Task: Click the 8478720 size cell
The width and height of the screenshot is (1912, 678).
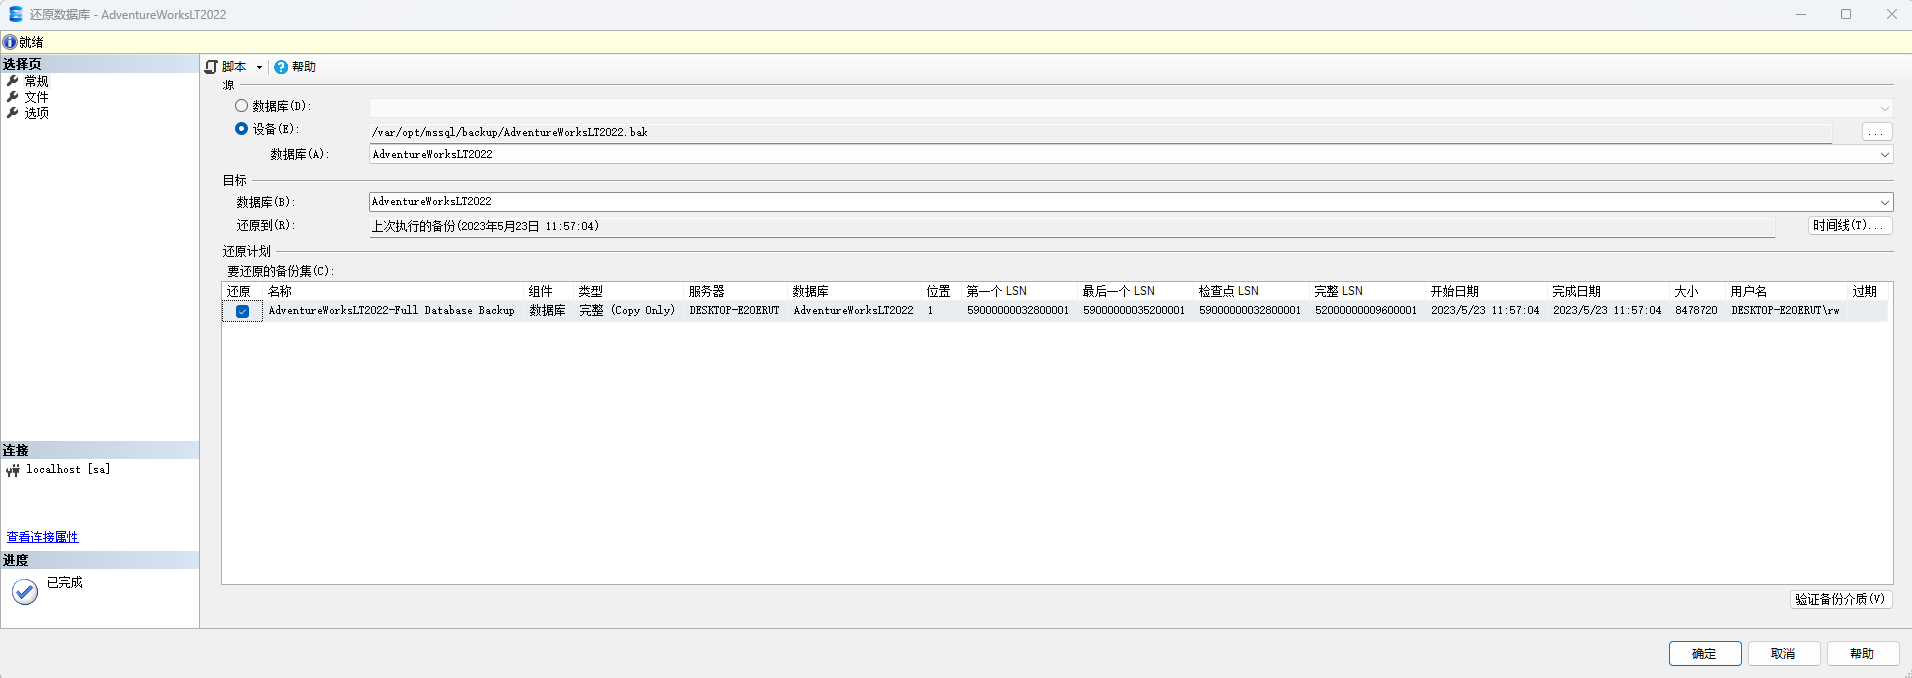Action: tap(1696, 310)
